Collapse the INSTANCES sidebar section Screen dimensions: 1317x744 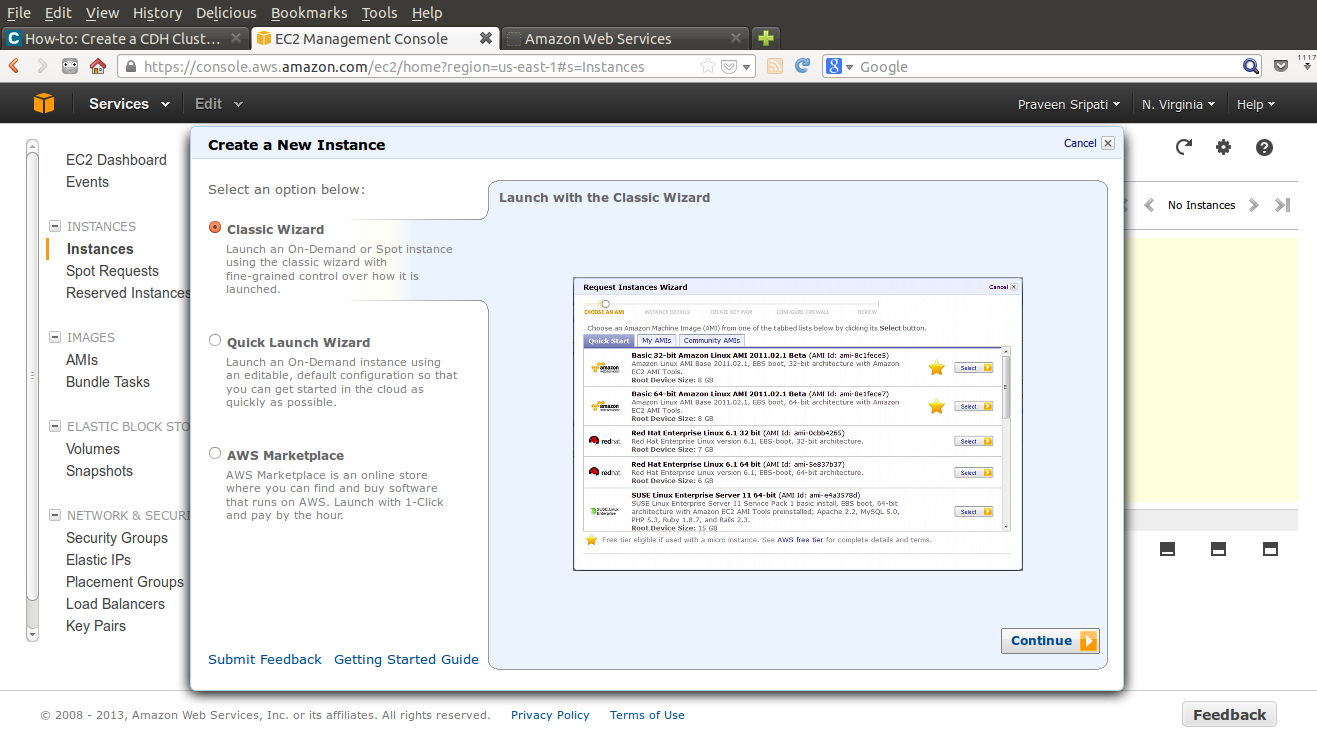[x=55, y=227]
